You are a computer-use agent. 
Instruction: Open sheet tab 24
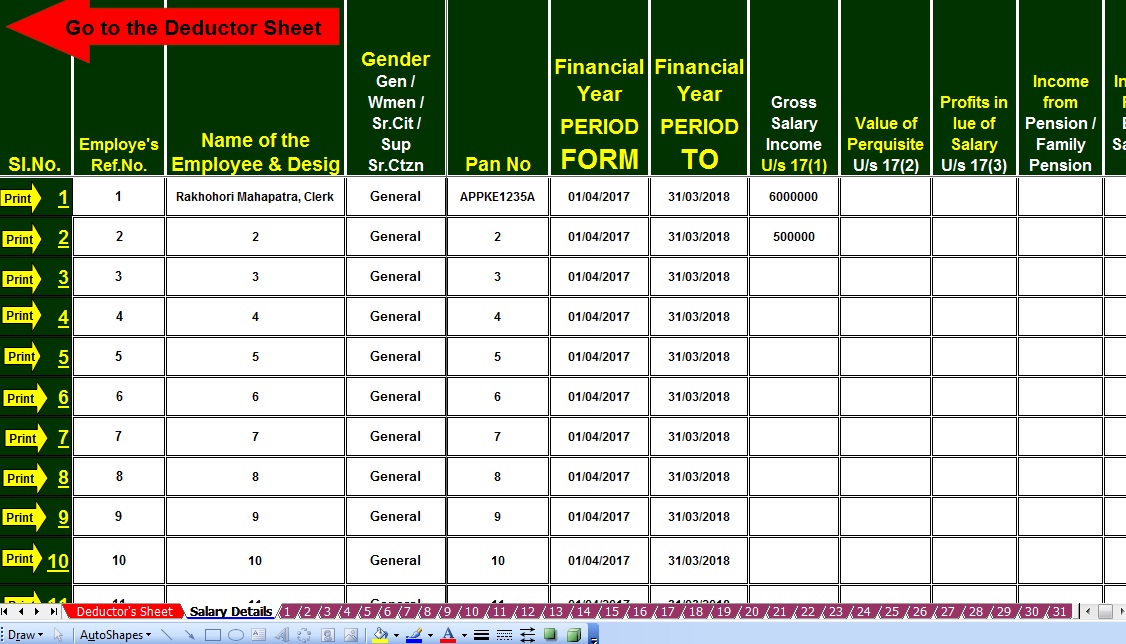click(x=863, y=612)
